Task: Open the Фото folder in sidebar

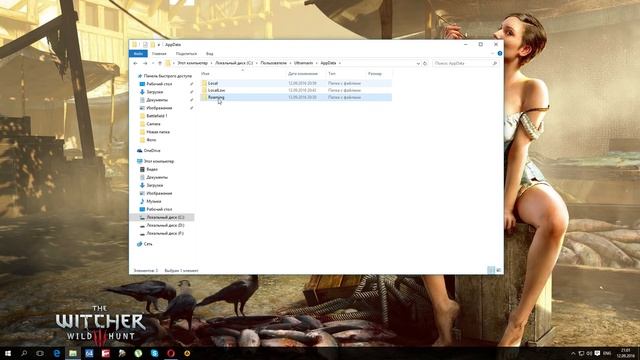Action: click(x=151, y=140)
